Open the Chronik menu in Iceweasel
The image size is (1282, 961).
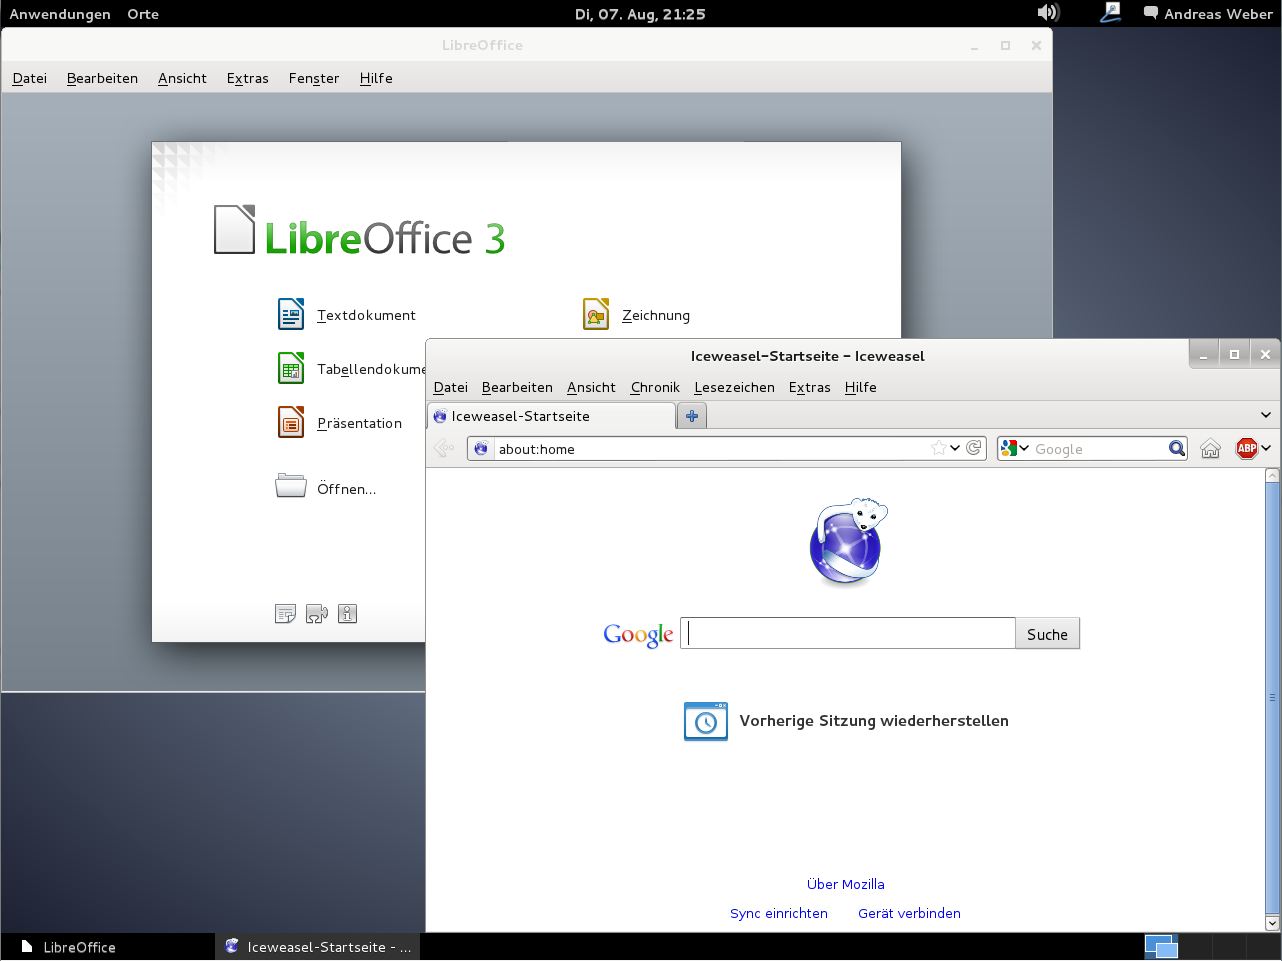click(655, 387)
